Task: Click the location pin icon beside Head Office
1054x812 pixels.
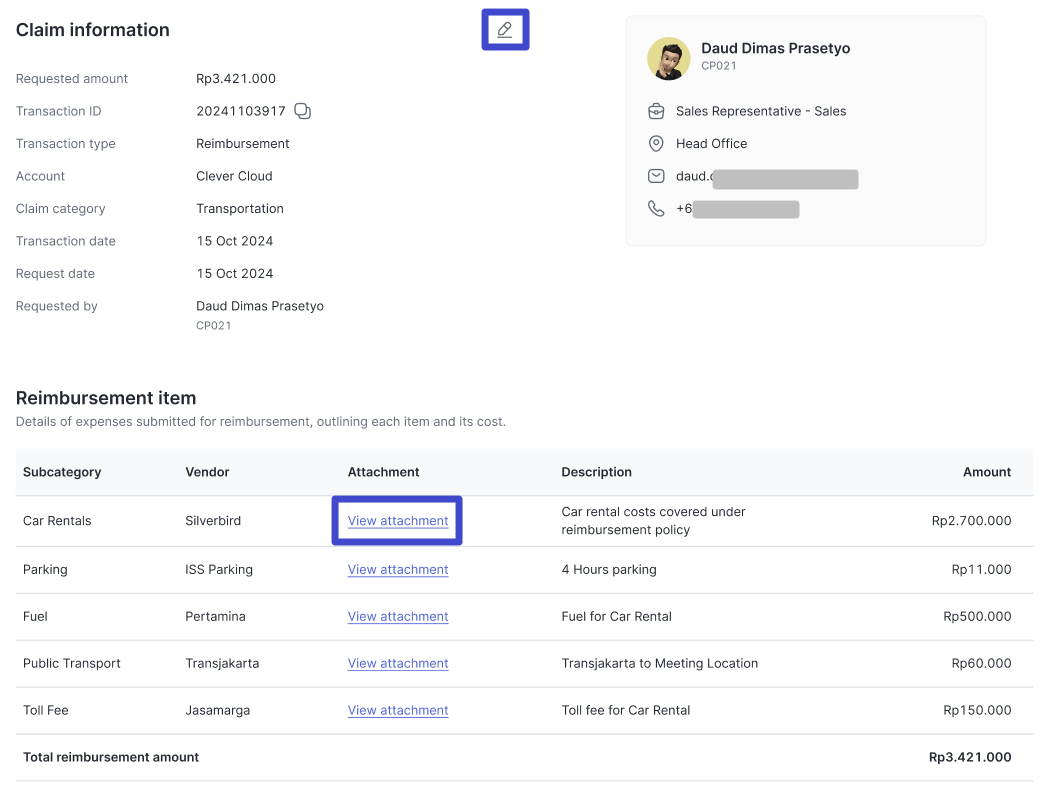Action: point(656,143)
